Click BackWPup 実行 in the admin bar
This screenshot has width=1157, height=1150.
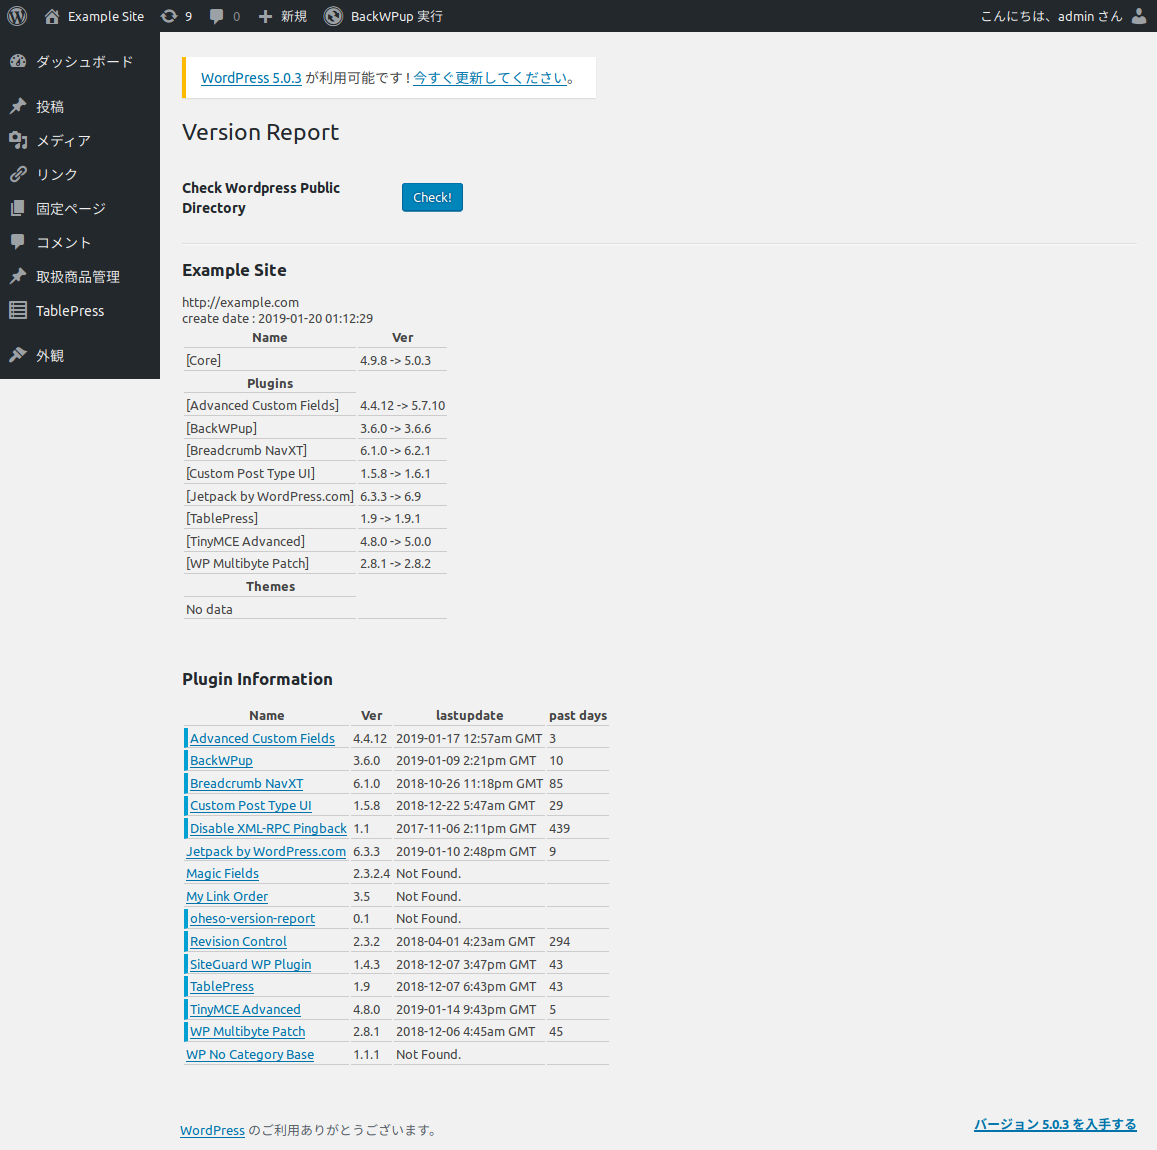click(396, 16)
